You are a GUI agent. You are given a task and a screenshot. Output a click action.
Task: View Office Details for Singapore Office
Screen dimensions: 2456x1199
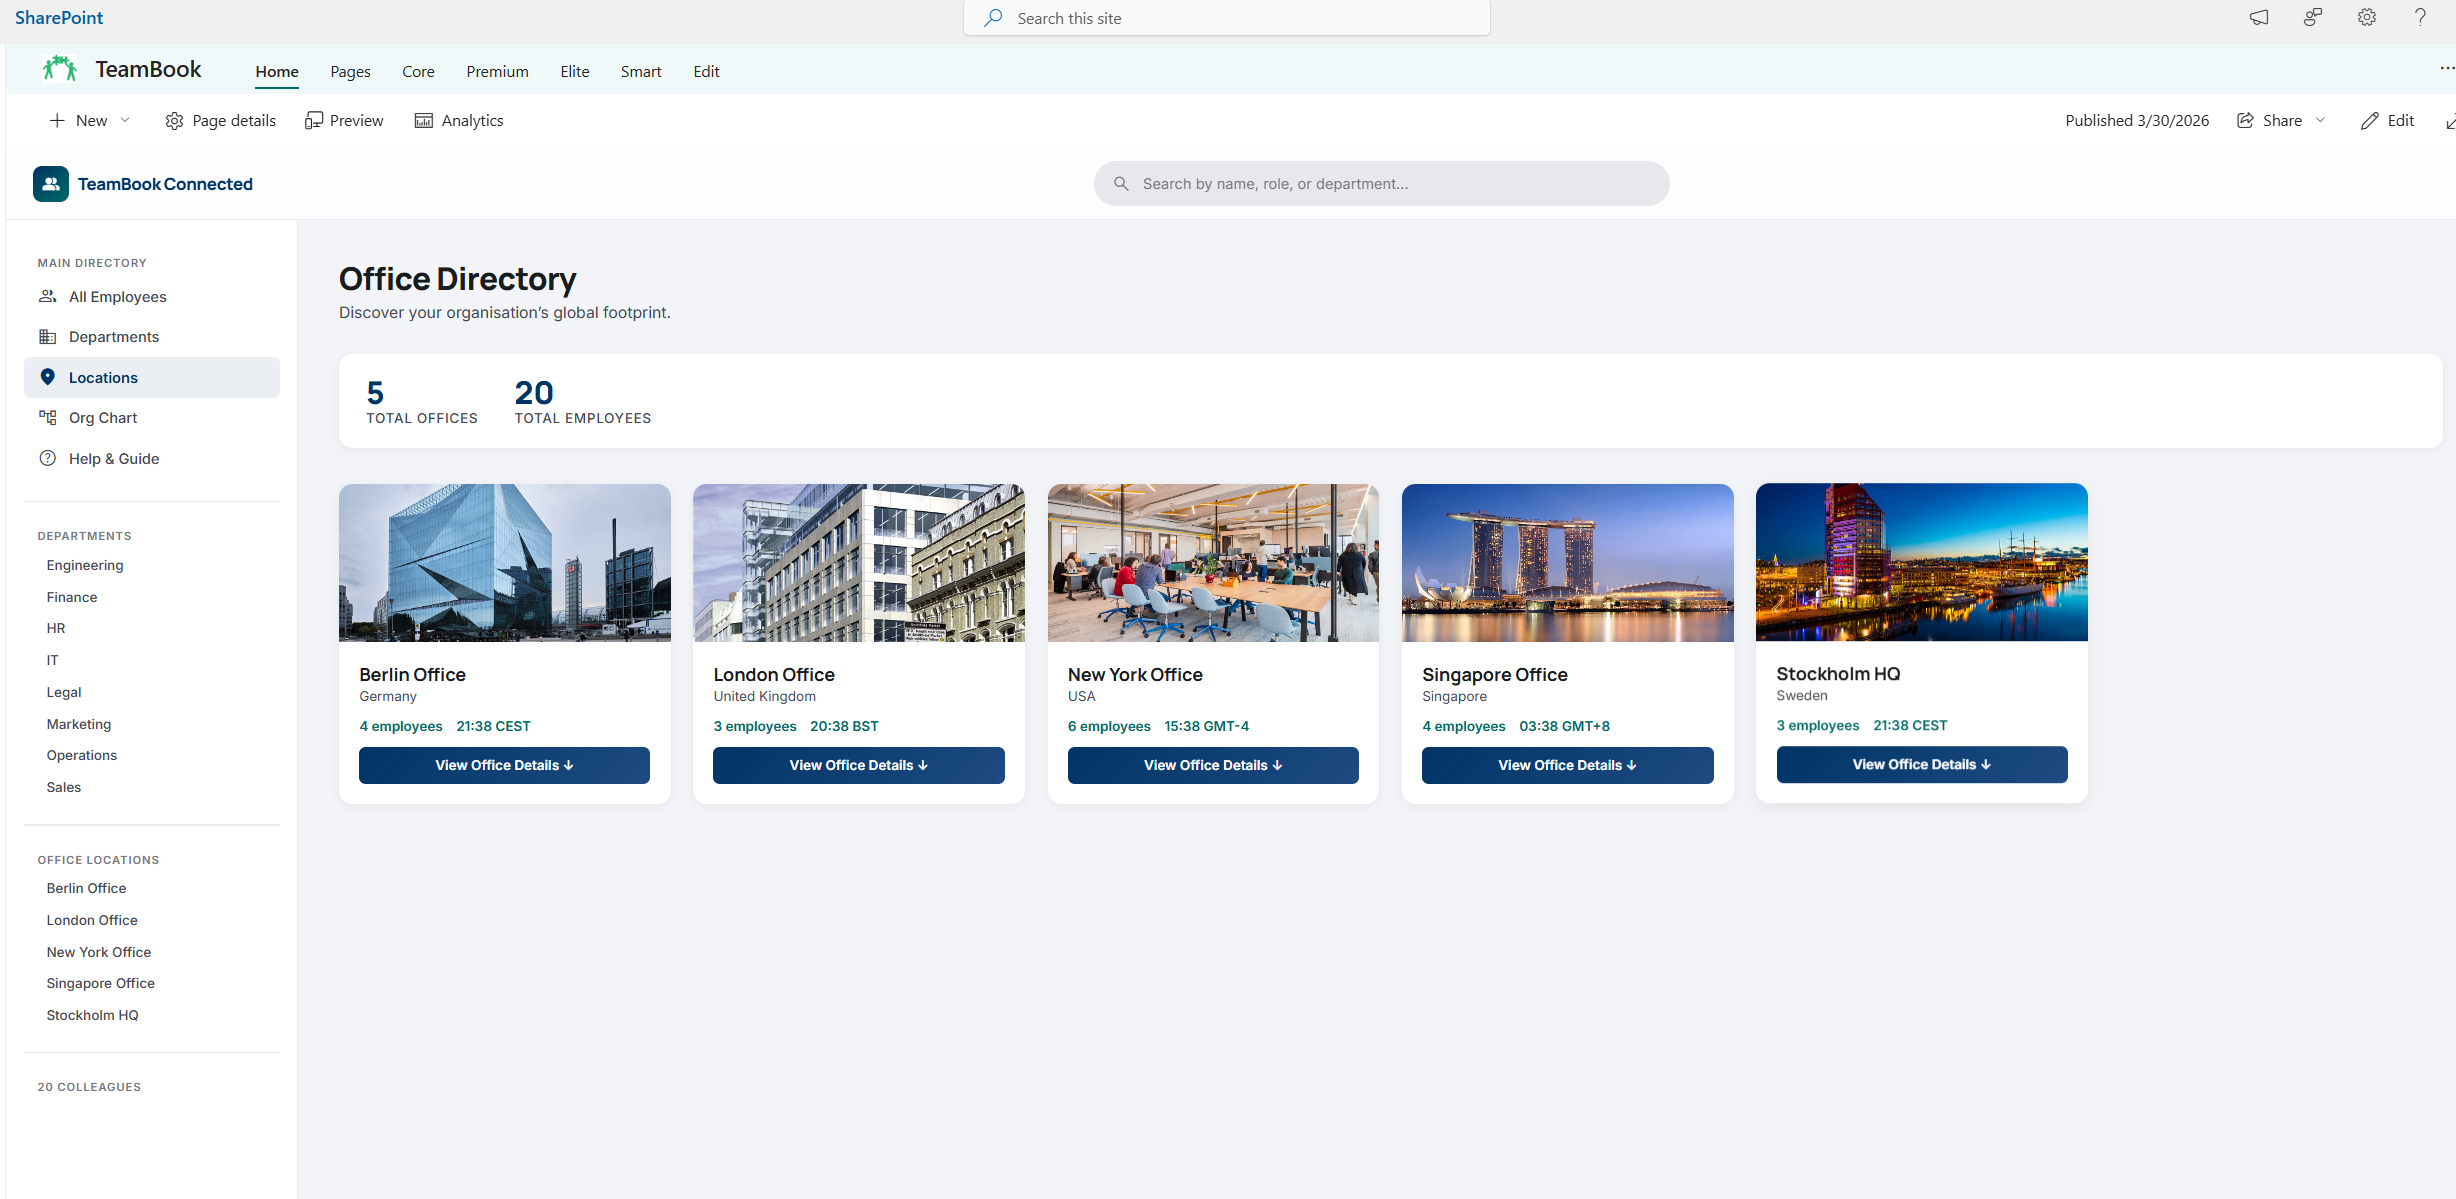tap(1567, 765)
